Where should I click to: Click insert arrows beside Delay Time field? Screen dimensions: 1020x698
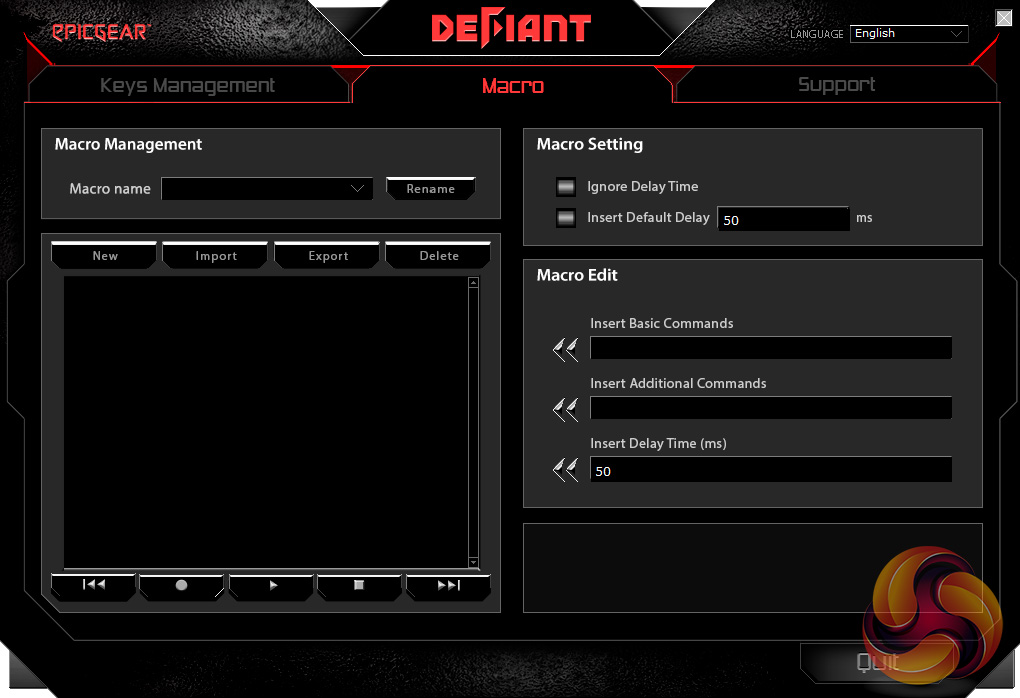coord(565,469)
